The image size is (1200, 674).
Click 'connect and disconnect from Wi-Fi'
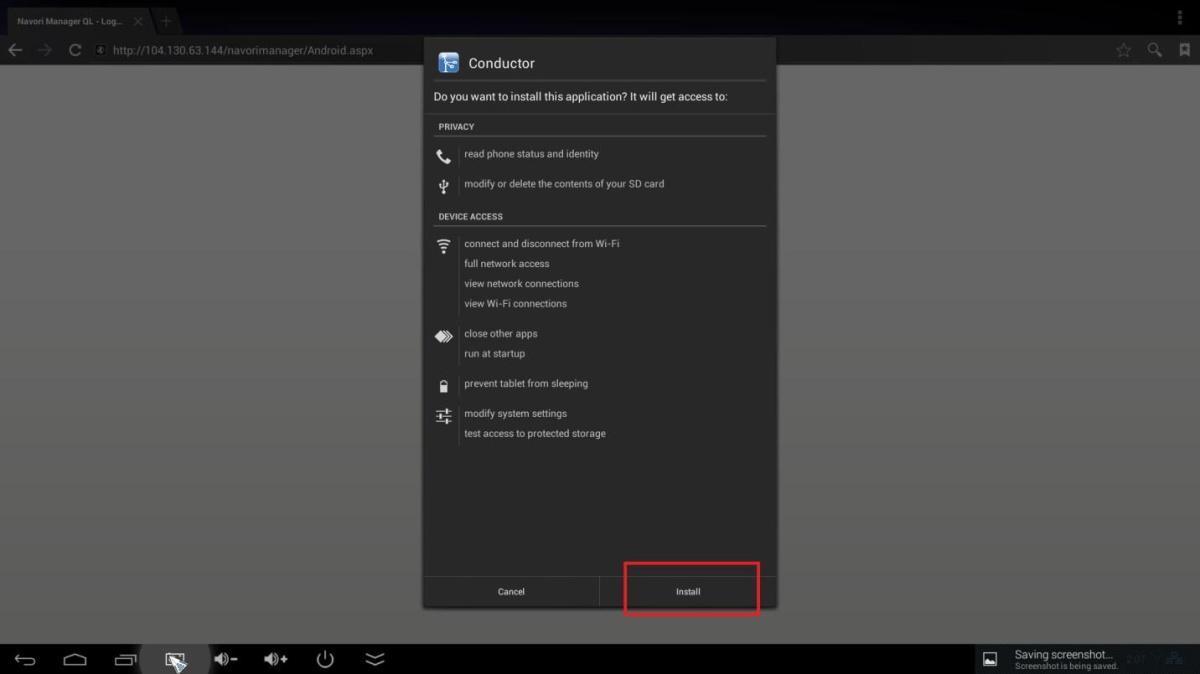pyautogui.click(x=541, y=244)
